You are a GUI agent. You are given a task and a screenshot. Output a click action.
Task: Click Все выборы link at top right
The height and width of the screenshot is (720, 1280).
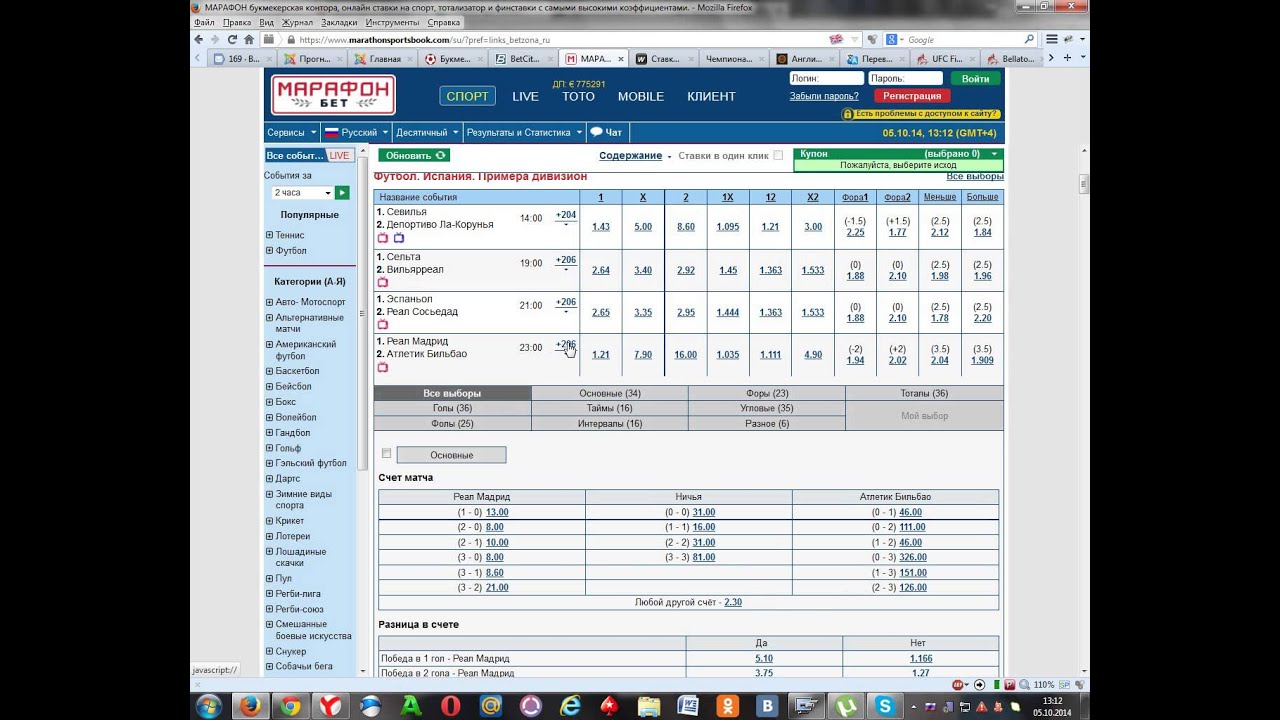(975, 176)
